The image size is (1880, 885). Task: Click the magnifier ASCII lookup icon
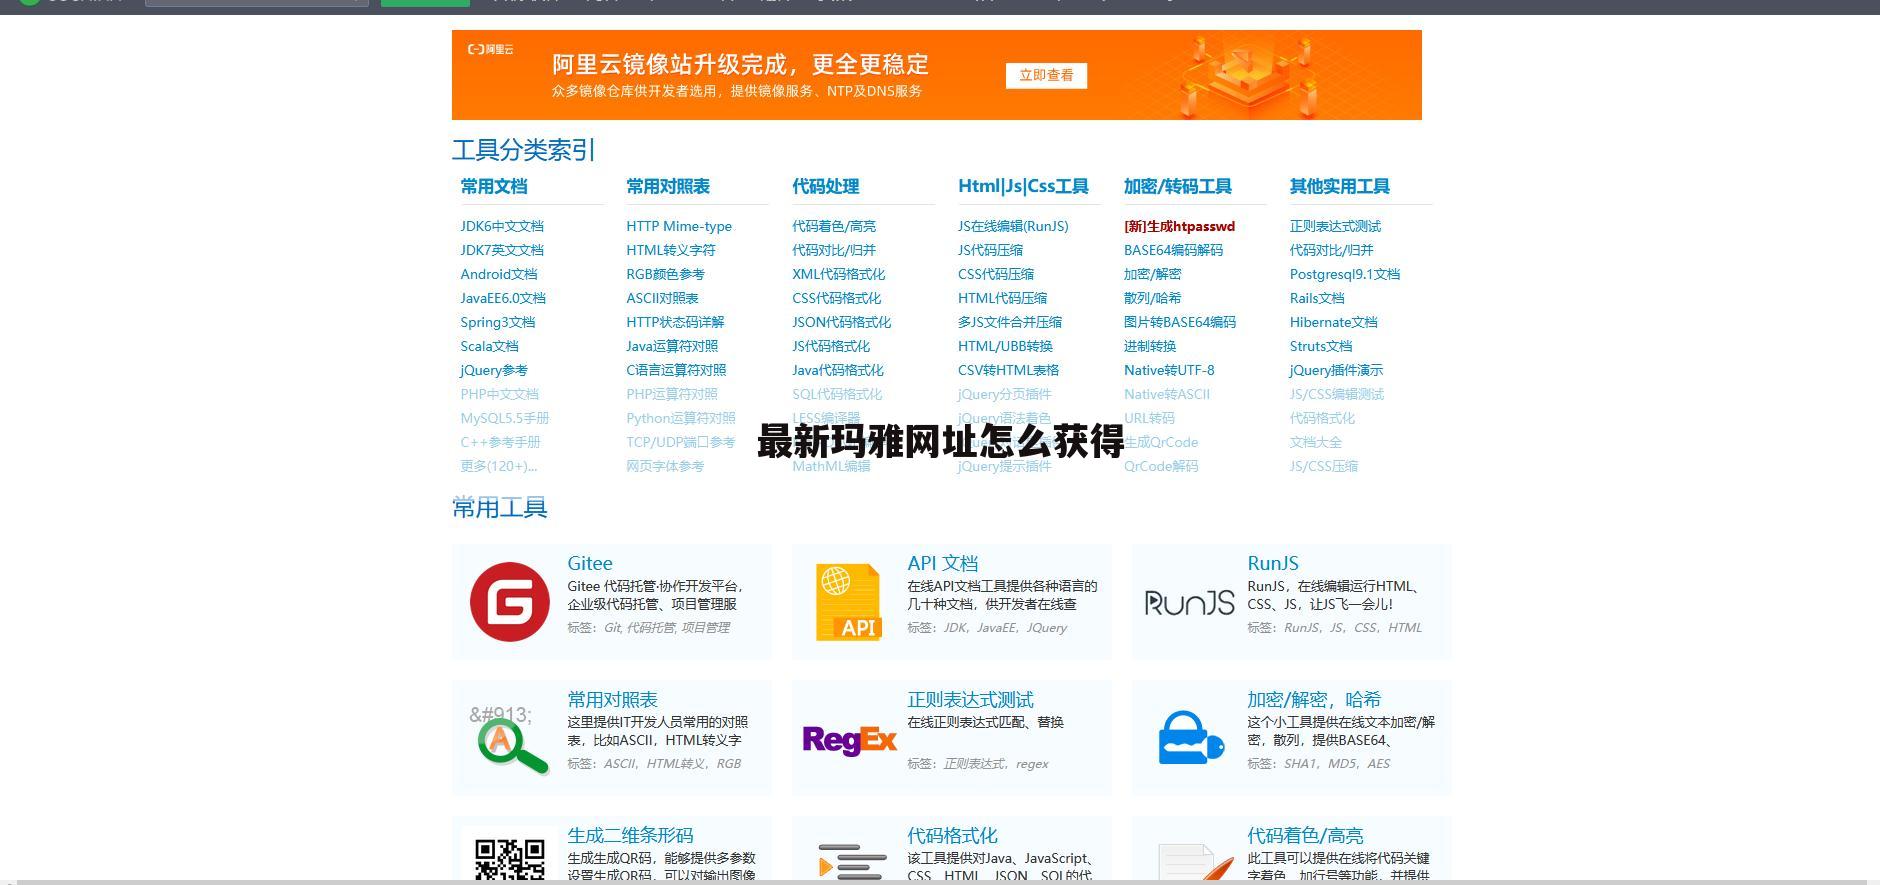[x=509, y=739]
